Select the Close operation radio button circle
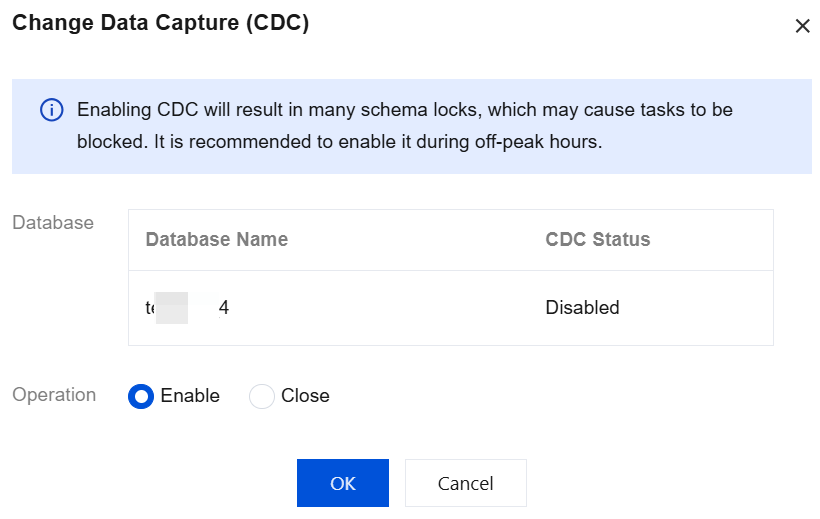Screen dimensions: 820x519 [x=262, y=397]
